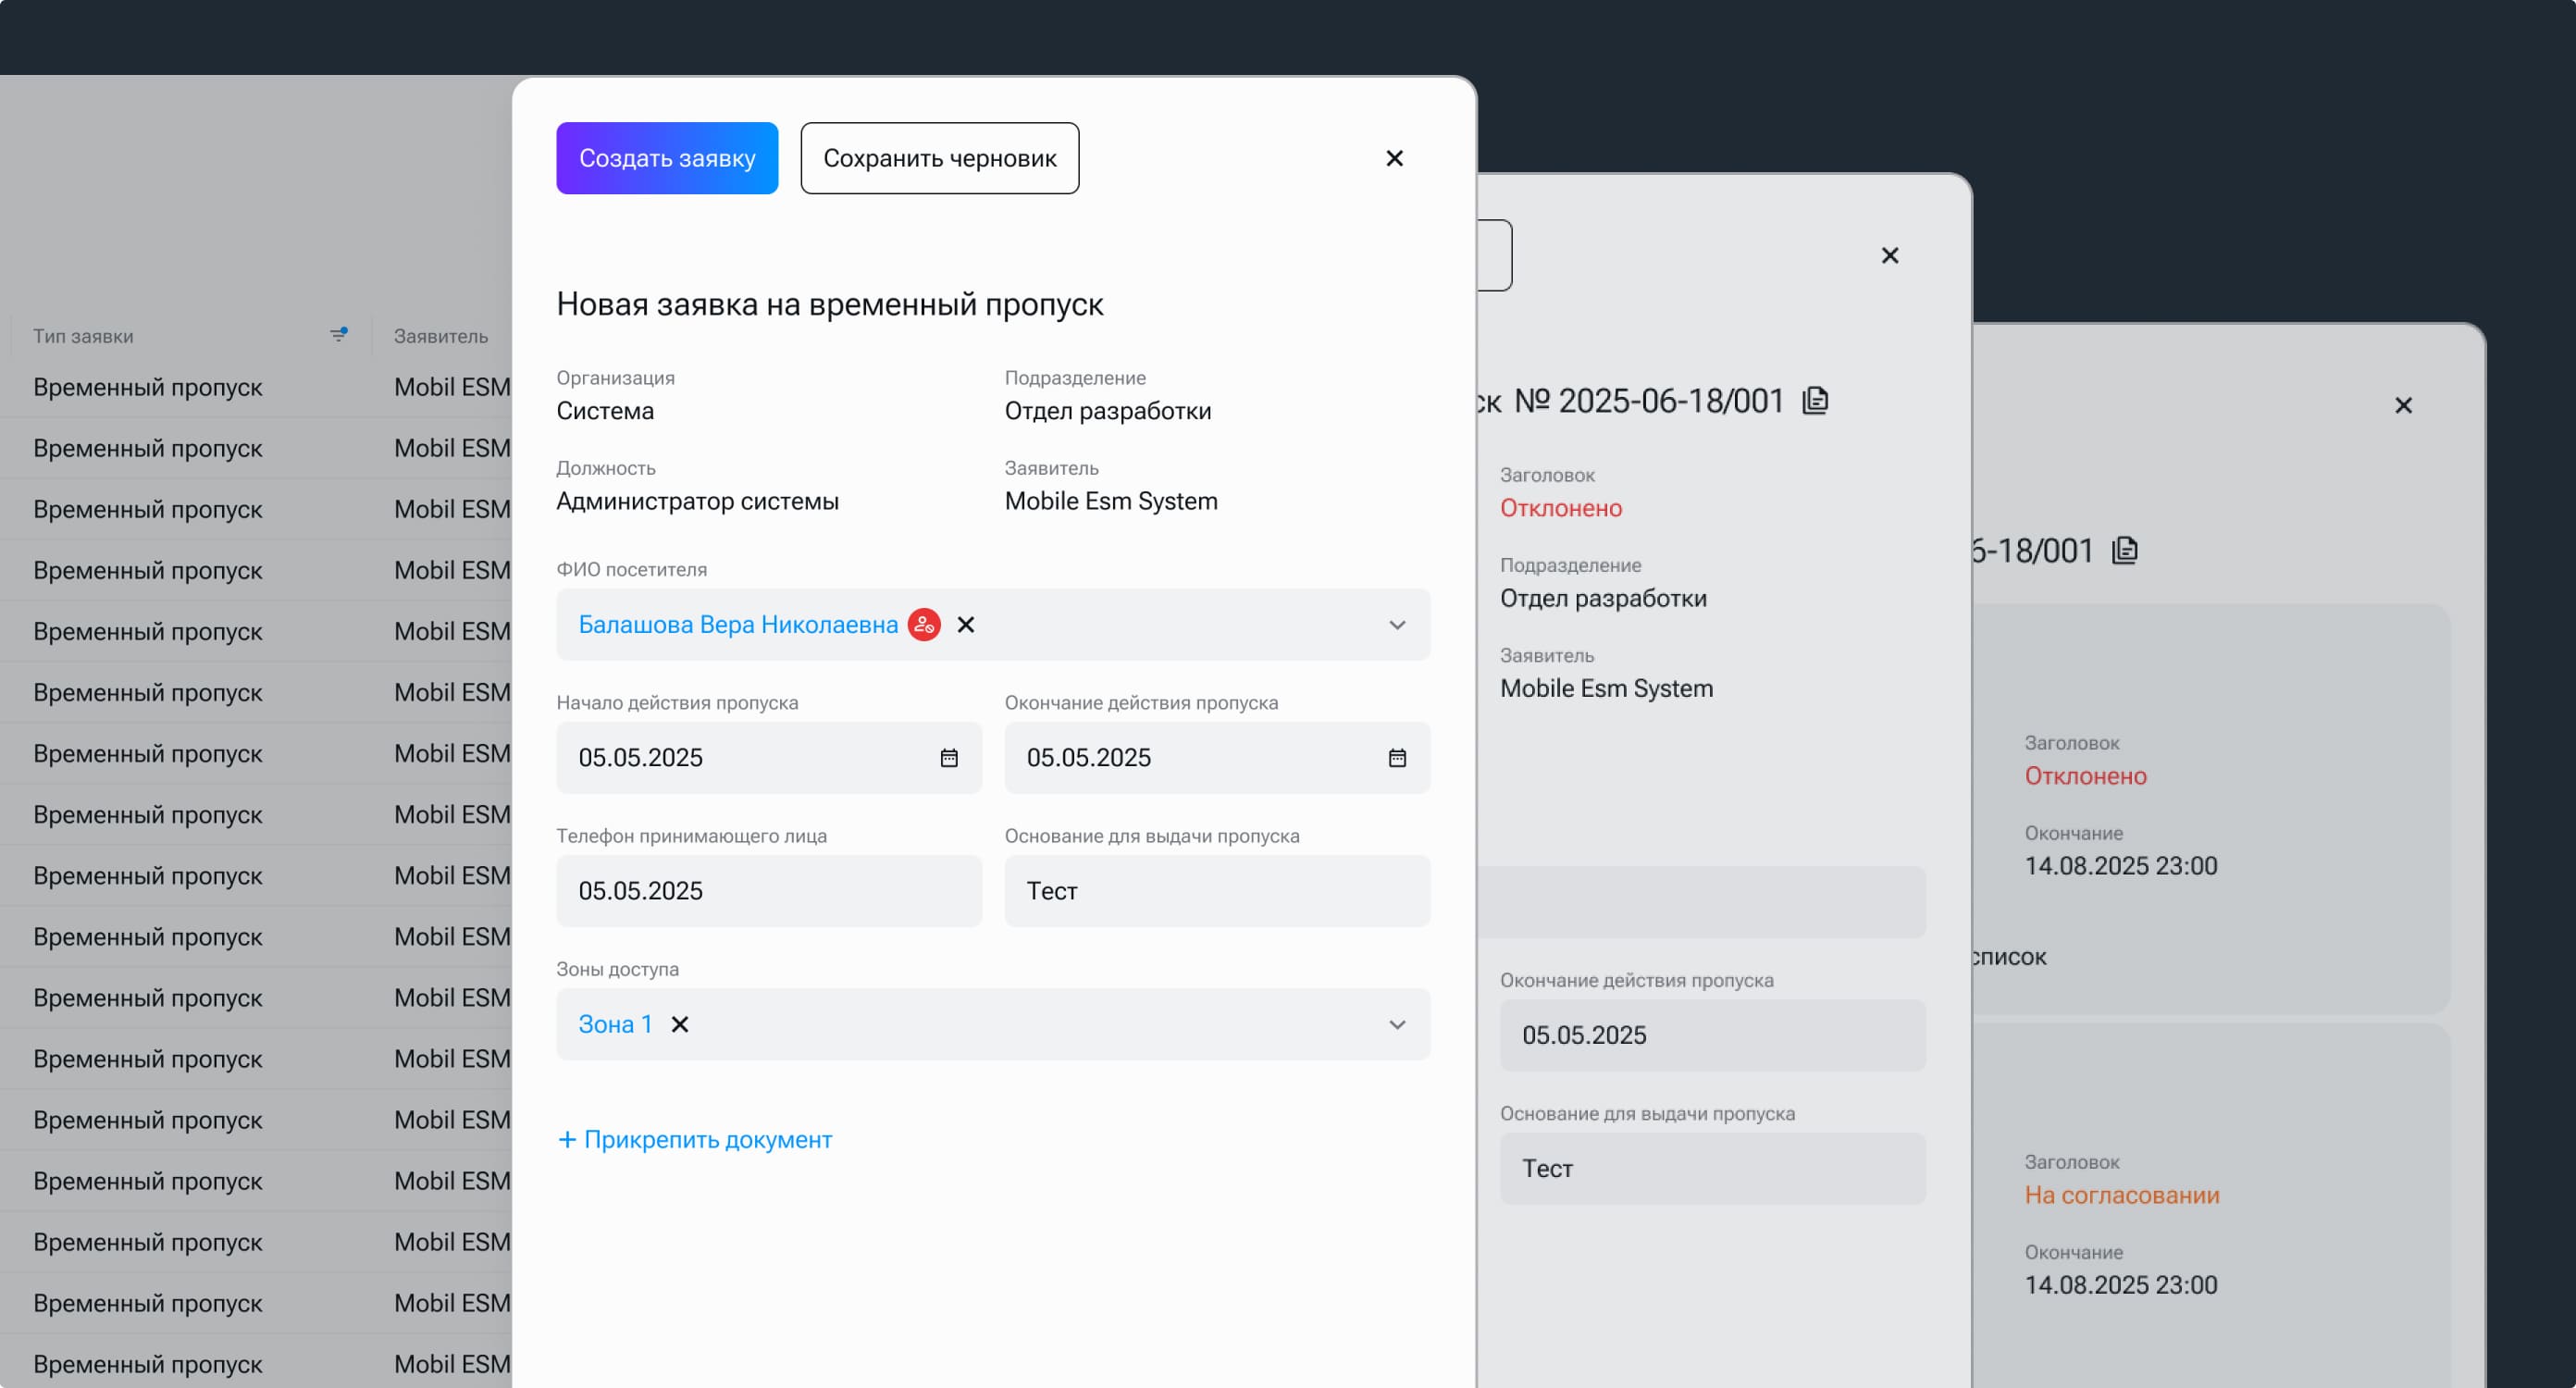This screenshot has height=1388, width=2576.
Task: Click the Создать заявку button
Action: (x=667, y=158)
